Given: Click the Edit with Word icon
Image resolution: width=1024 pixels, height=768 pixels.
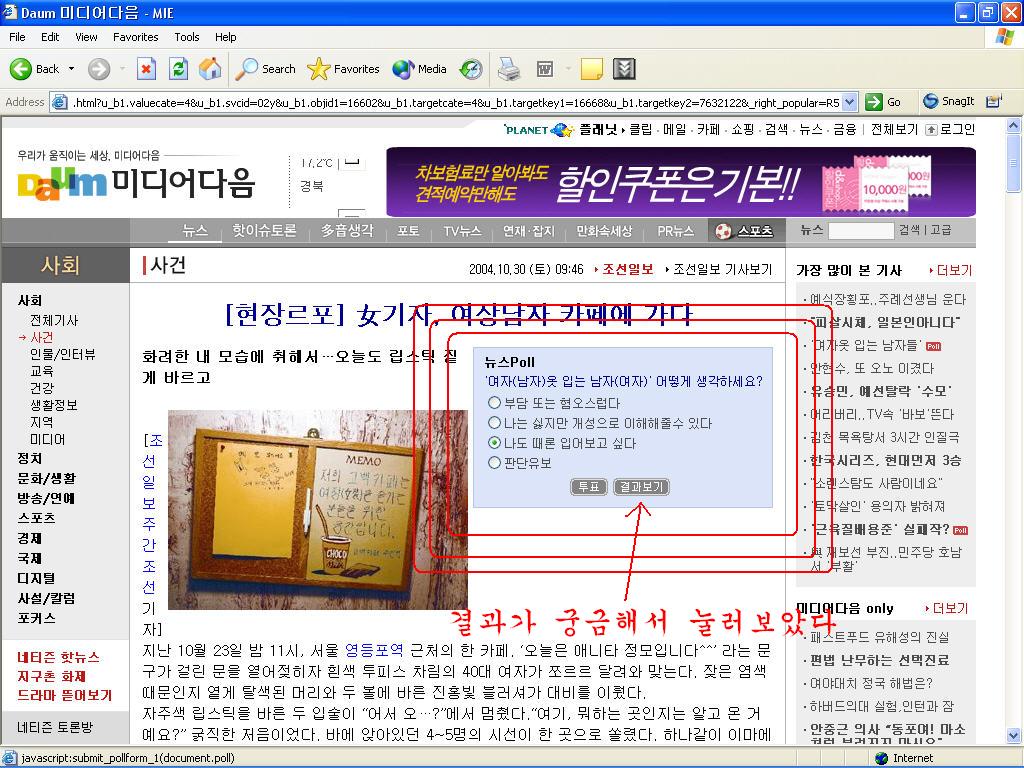Looking at the screenshot, I should [x=545, y=69].
